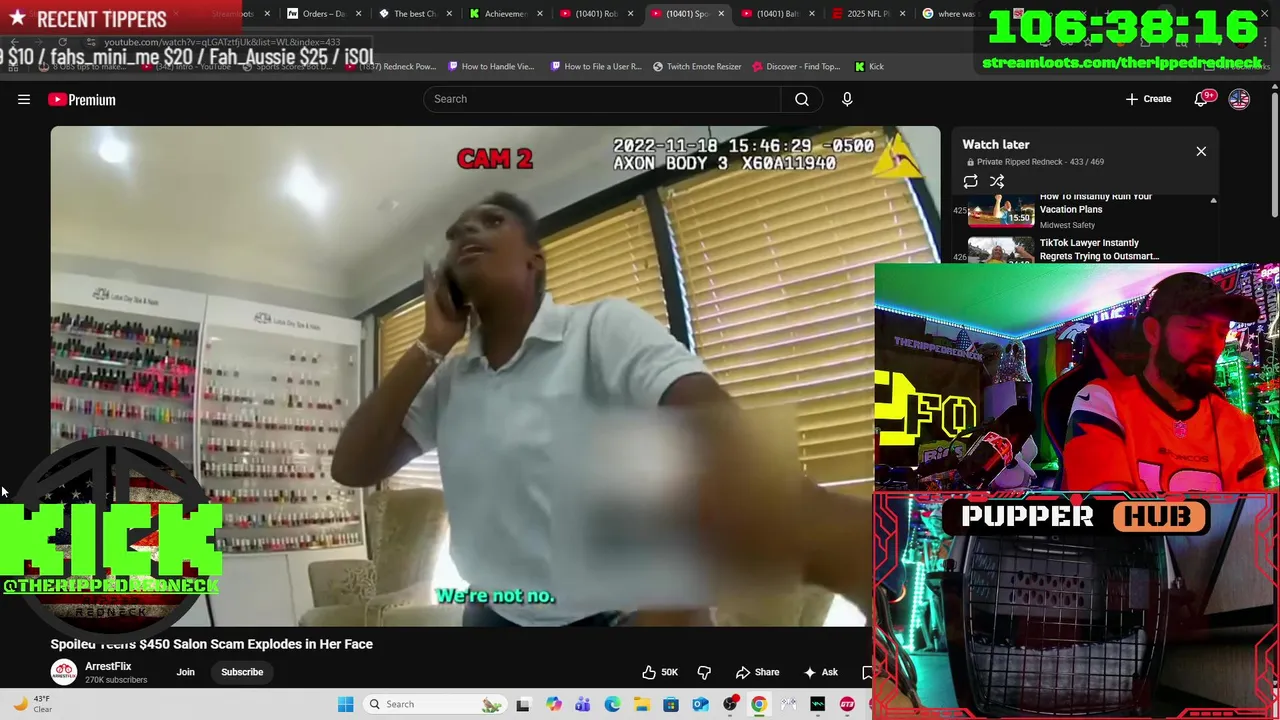1280x720 pixels.
Task: Open YouTube notifications bell
Action: click(x=1203, y=99)
